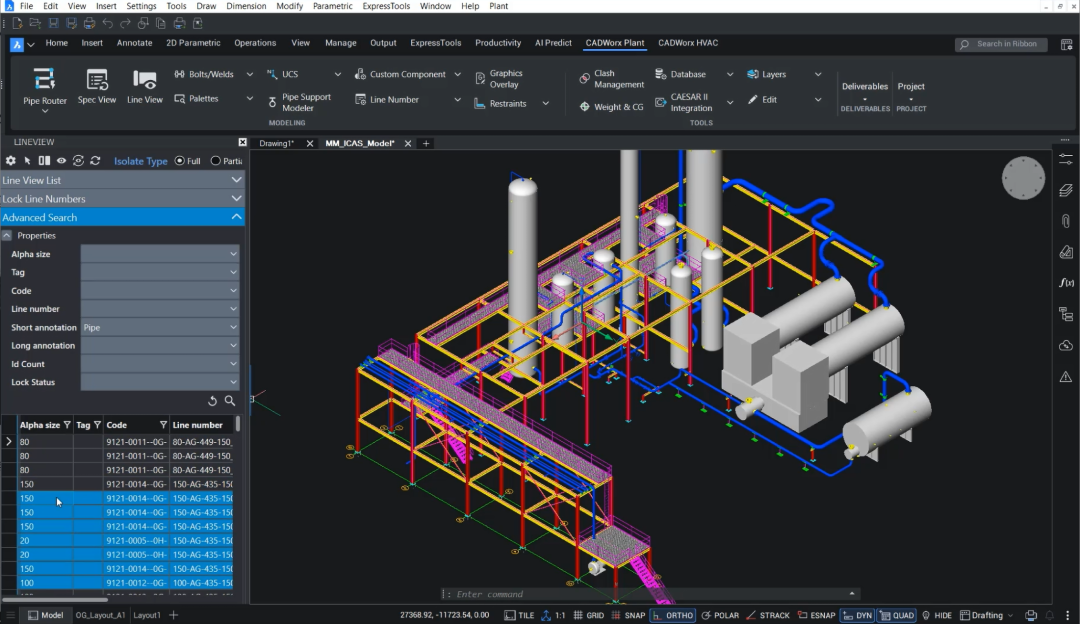Toggle POLAR tracking
The width and height of the screenshot is (1080, 624).
click(x=720, y=615)
